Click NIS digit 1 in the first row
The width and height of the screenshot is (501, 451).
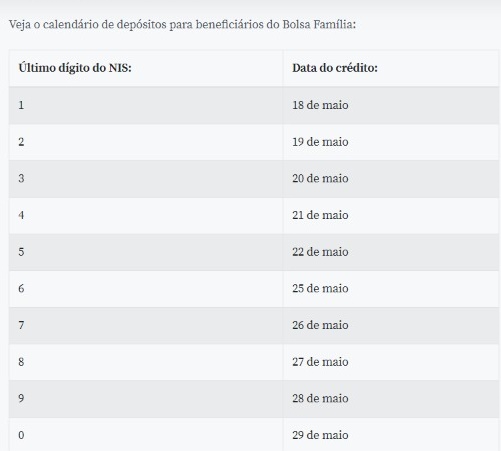tap(146, 105)
